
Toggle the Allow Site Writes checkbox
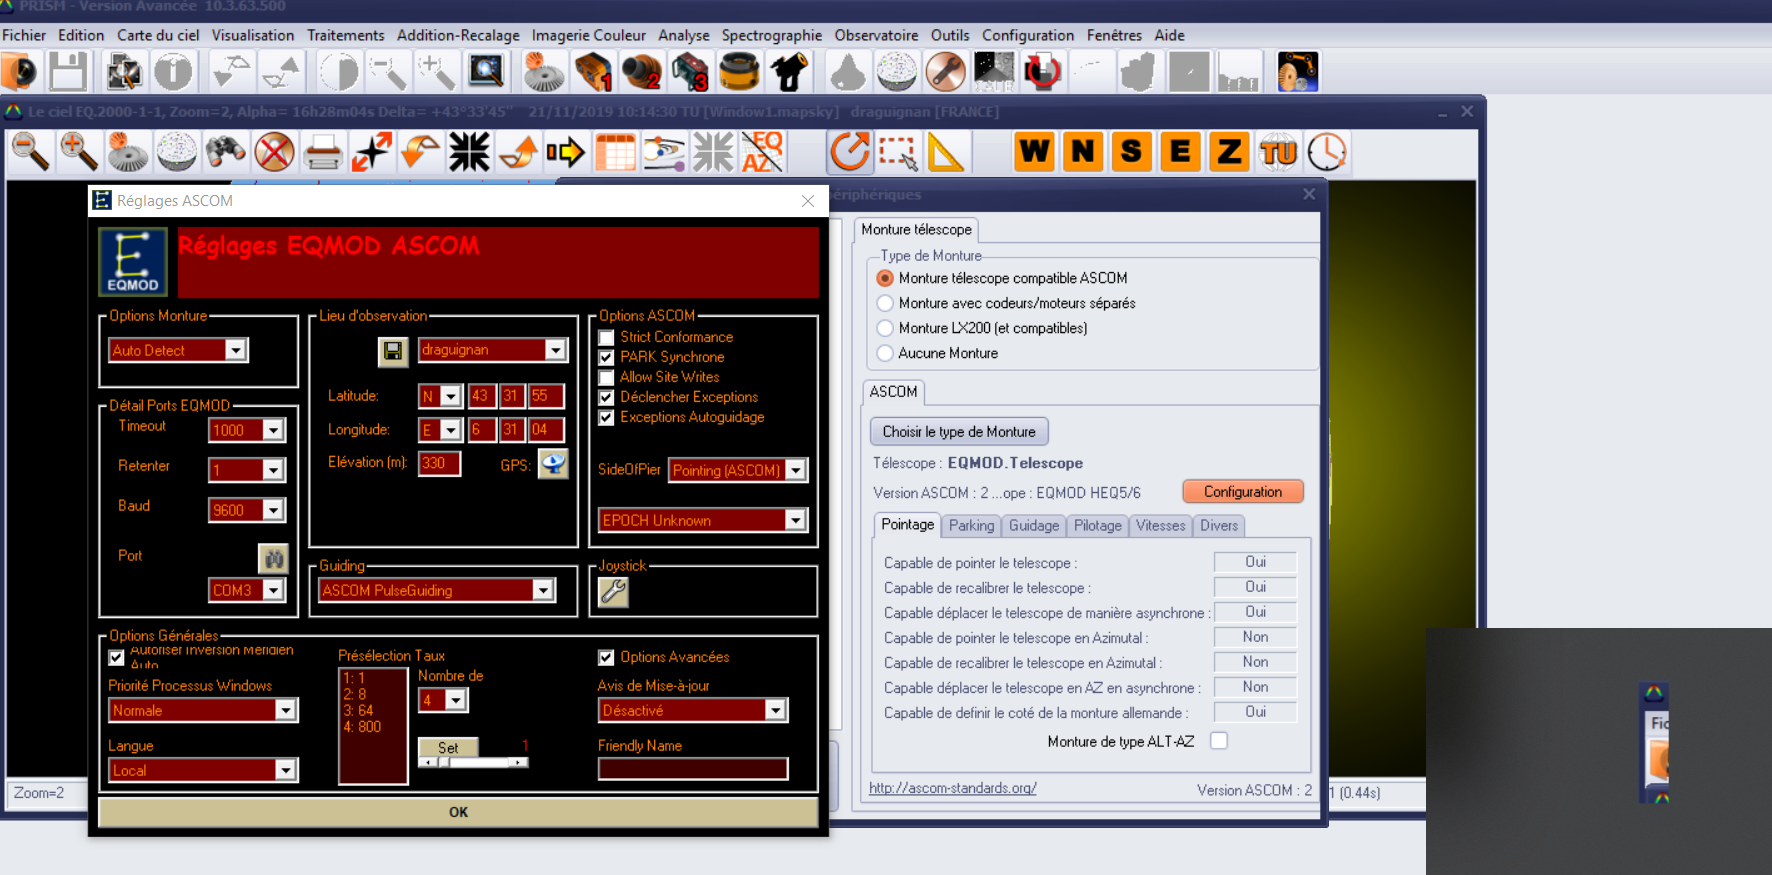tap(606, 378)
